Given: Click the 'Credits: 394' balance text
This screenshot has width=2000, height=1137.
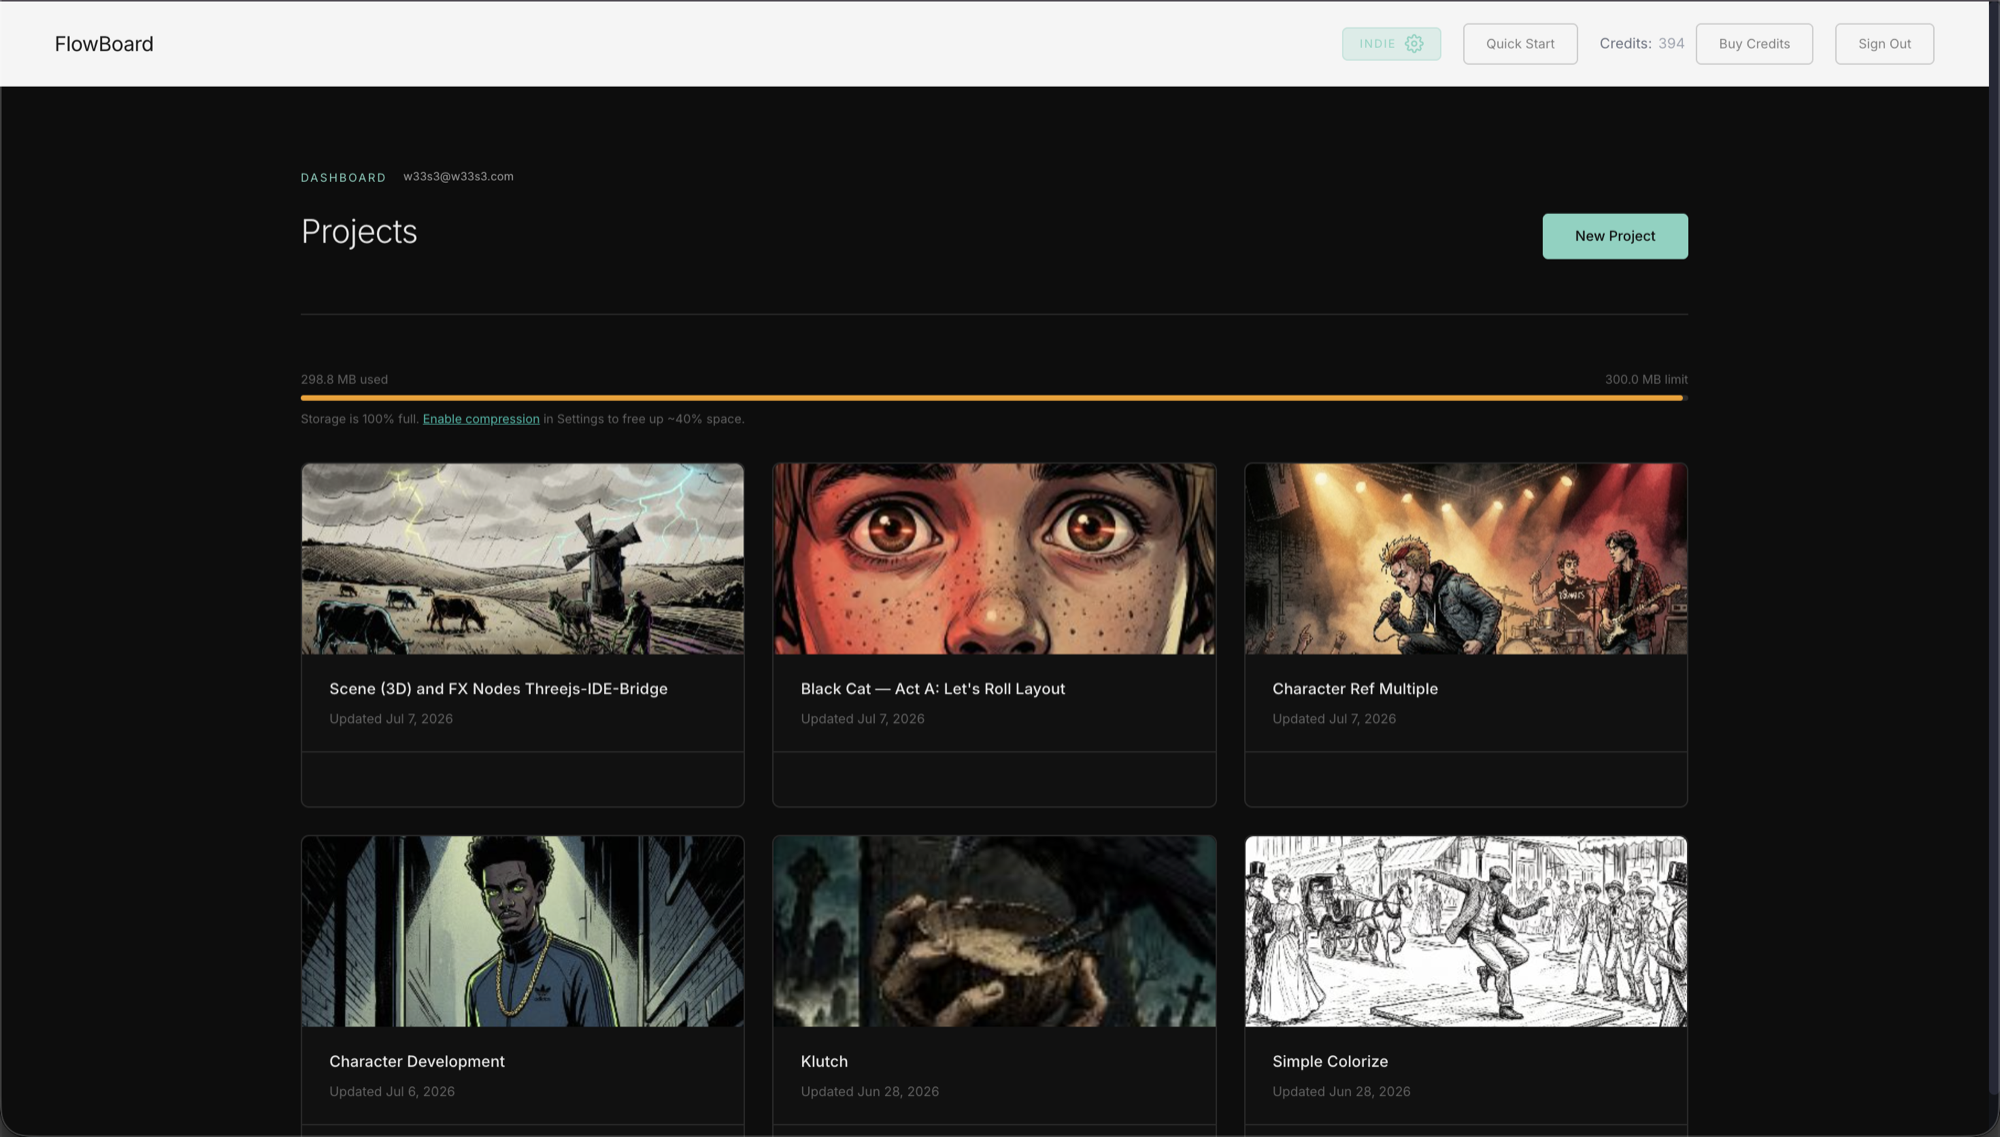Looking at the screenshot, I should pos(1641,44).
